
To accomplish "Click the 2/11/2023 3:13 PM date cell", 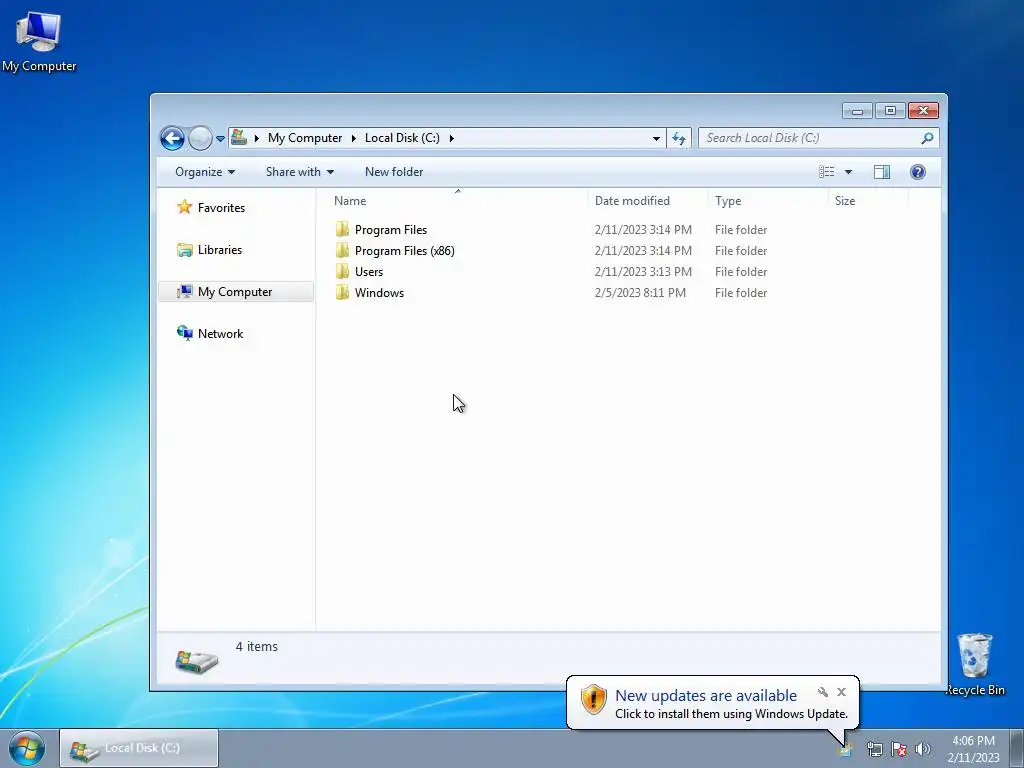I will [643, 272].
